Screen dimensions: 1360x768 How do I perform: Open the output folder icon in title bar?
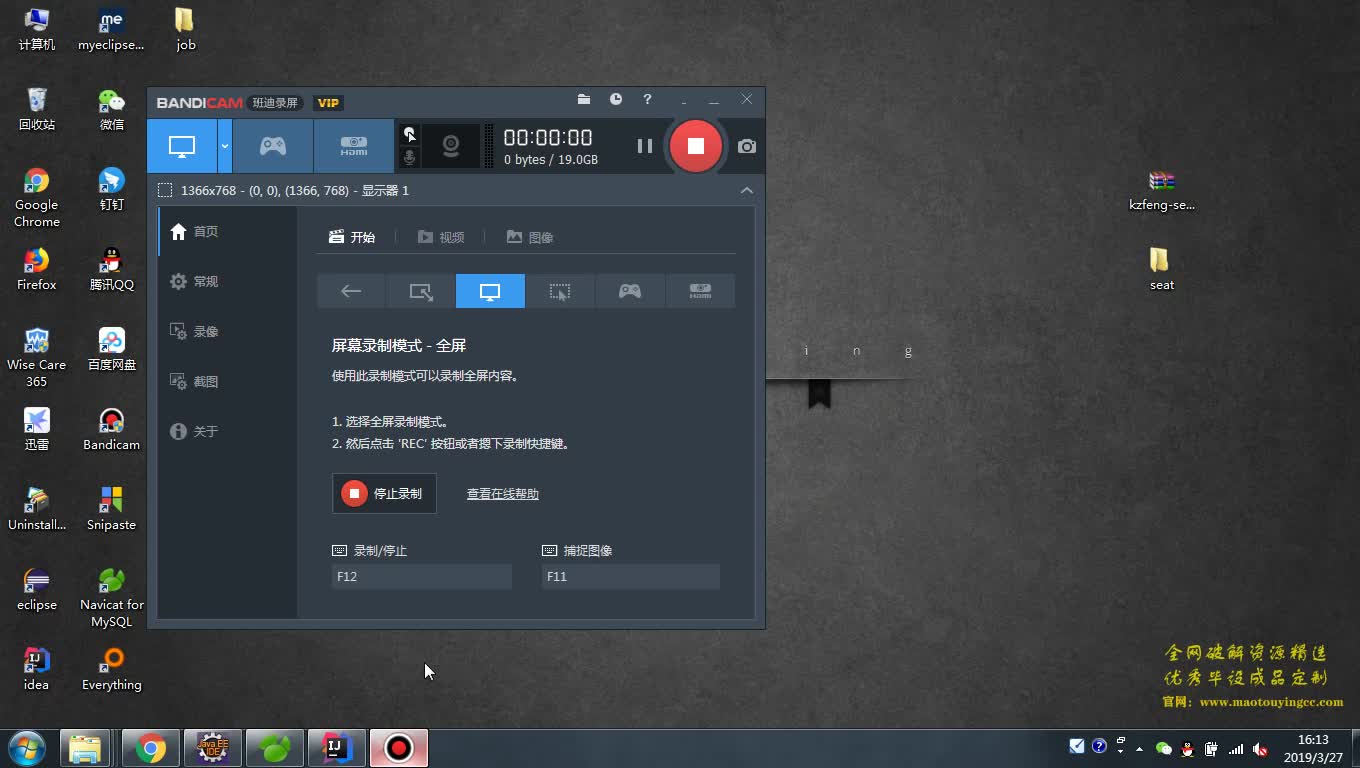point(584,99)
